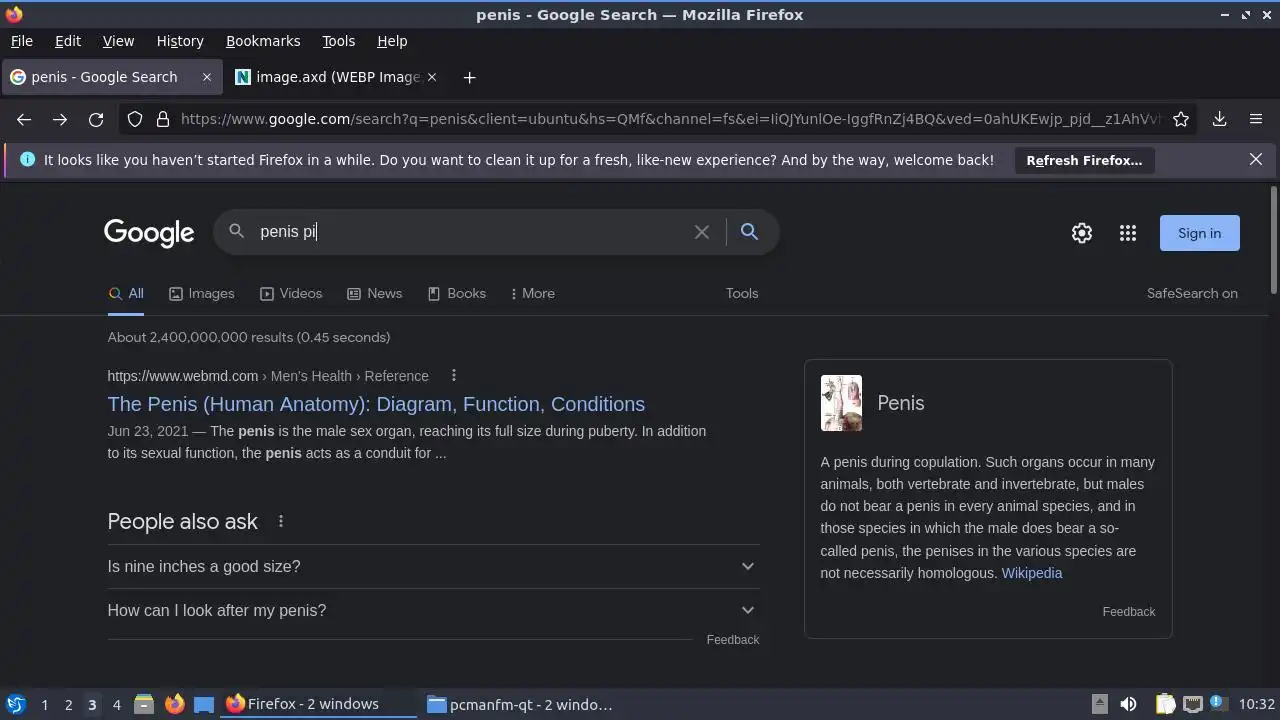
Task: Open the system application menu in the taskbar
Action: click(15, 704)
